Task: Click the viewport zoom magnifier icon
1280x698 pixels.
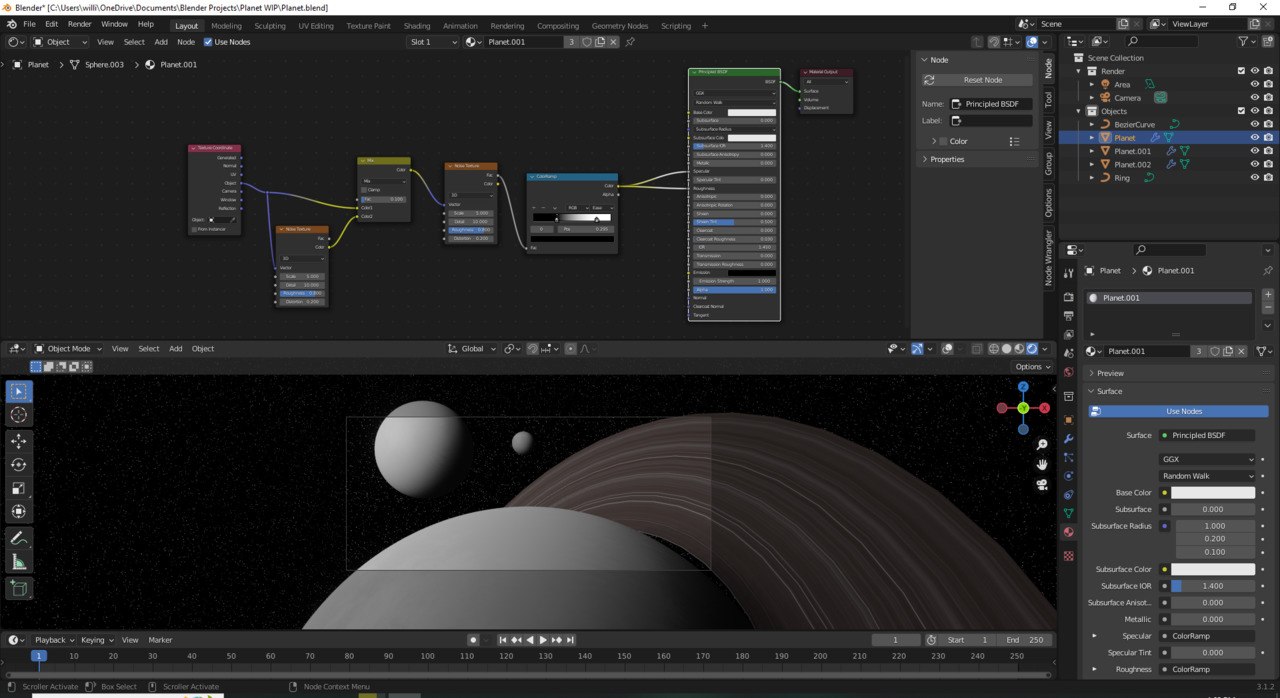Action: tap(1042, 444)
